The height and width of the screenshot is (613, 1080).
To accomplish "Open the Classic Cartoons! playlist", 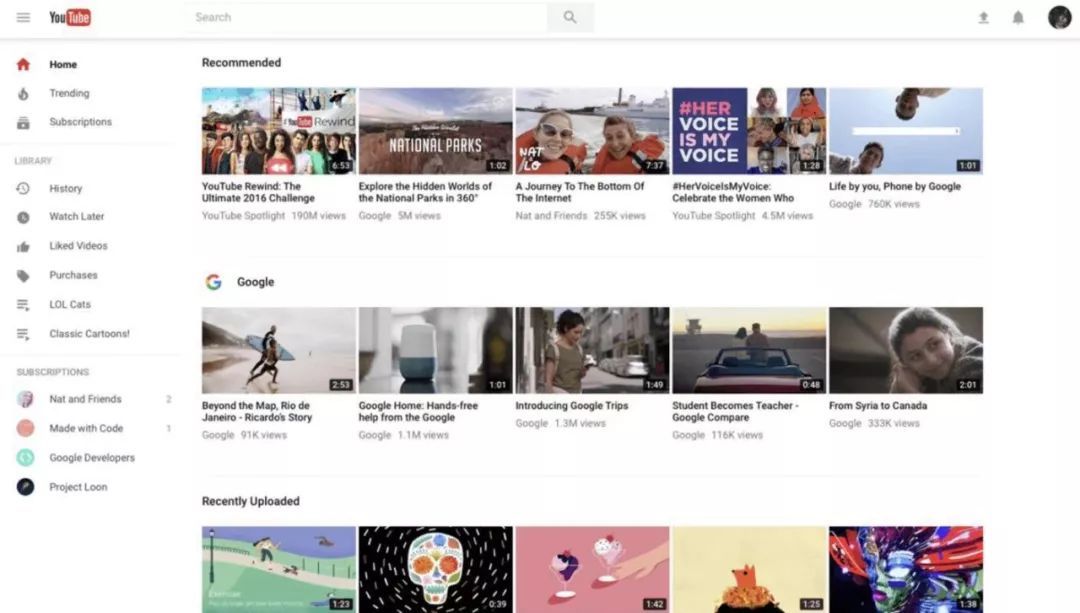I will [x=90, y=333].
